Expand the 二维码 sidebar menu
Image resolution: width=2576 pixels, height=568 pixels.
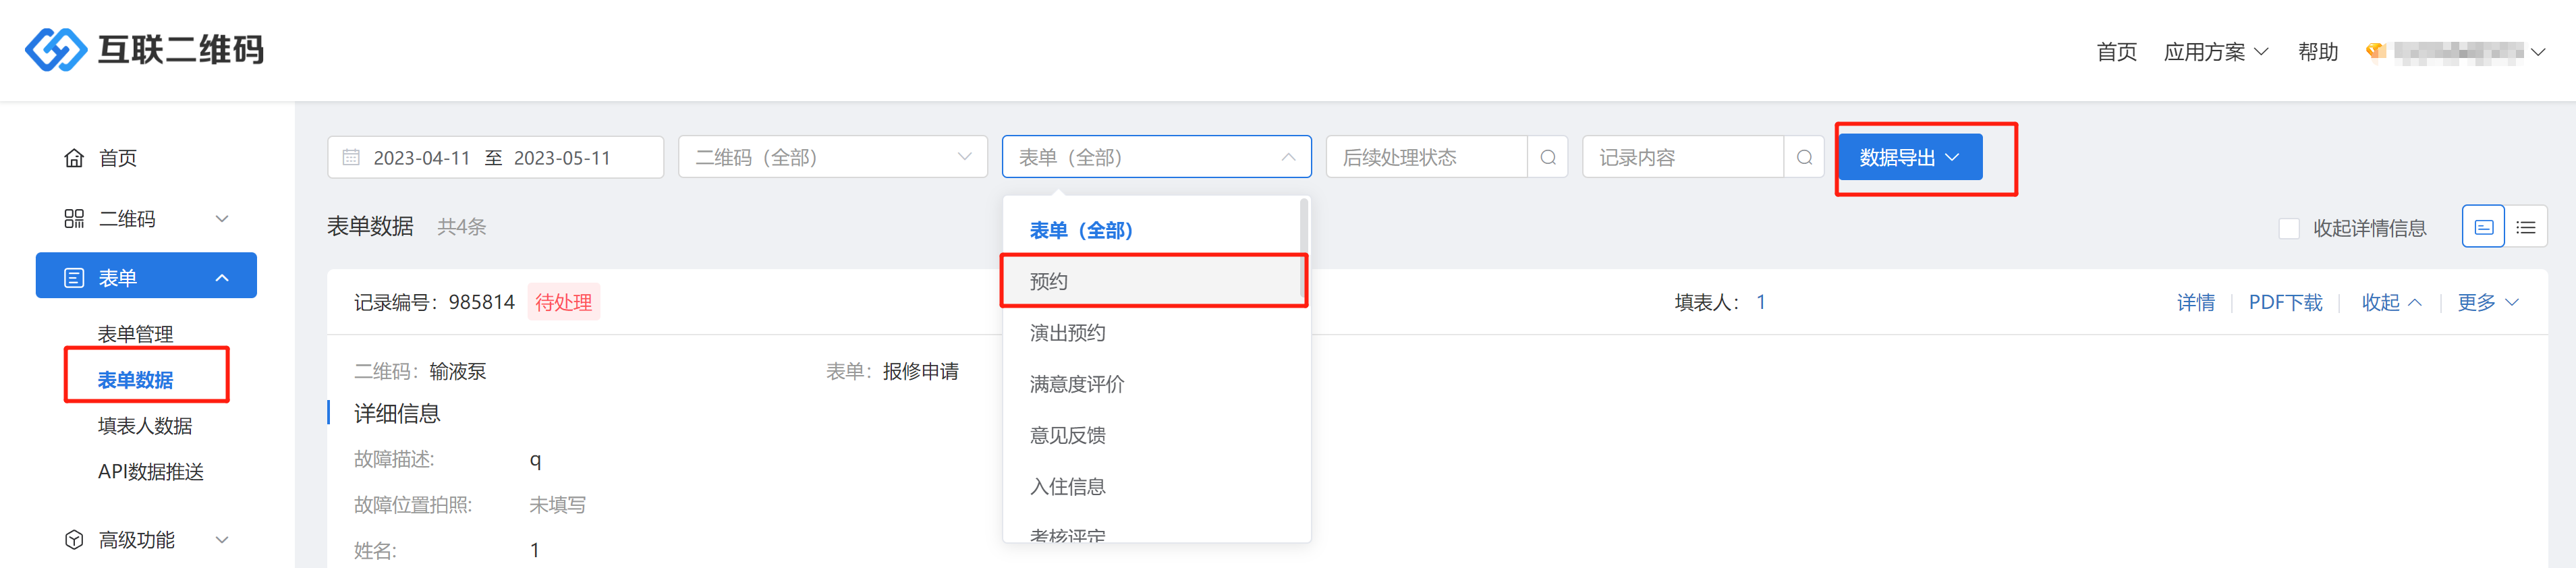145,219
